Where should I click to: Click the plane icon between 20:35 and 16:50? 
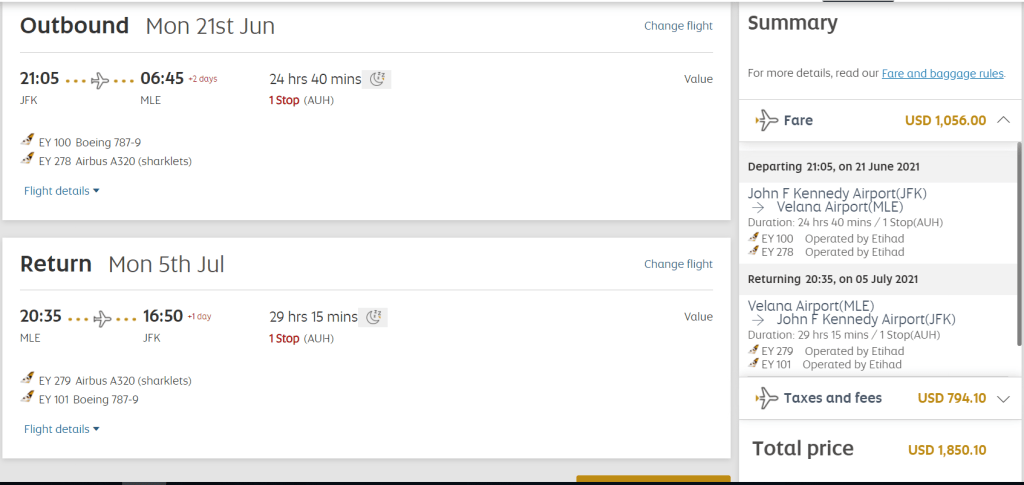point(102,318)
